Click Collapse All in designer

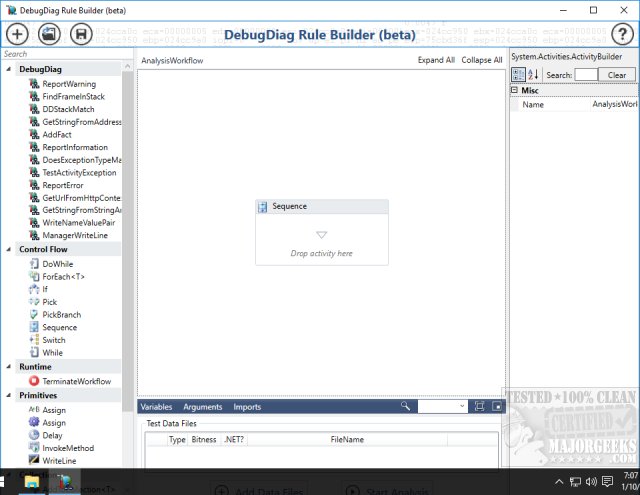[482, 60]
